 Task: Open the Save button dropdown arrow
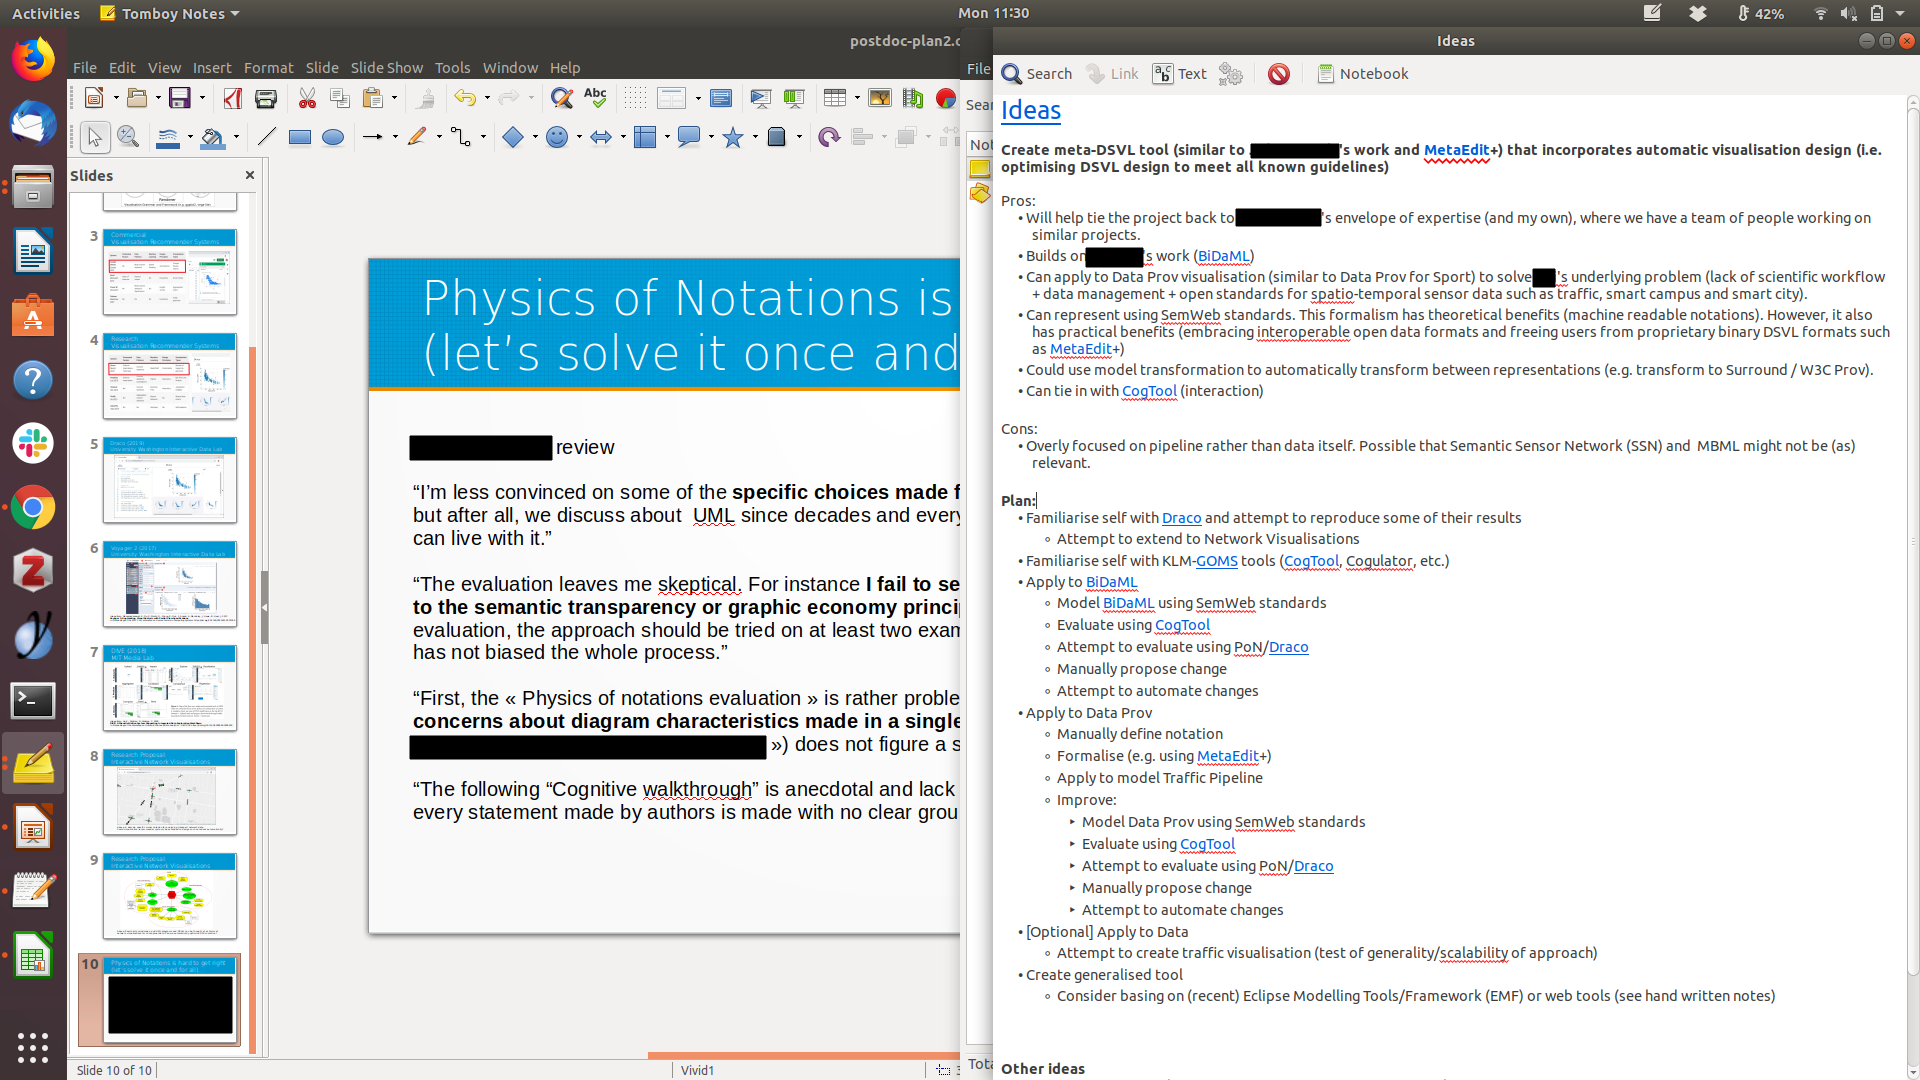pyautogui.click(x=202, y=98)
